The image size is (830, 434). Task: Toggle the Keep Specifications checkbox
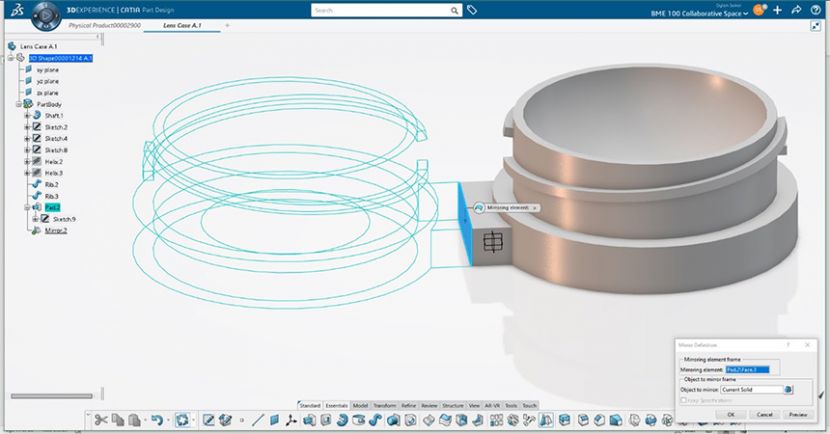click(x=684, y=400)
